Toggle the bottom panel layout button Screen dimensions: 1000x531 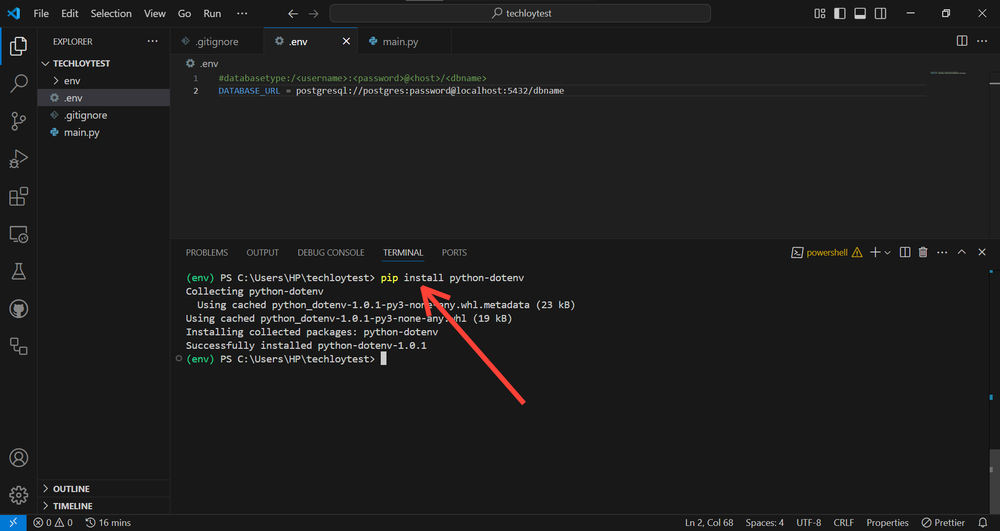point(858,14)
